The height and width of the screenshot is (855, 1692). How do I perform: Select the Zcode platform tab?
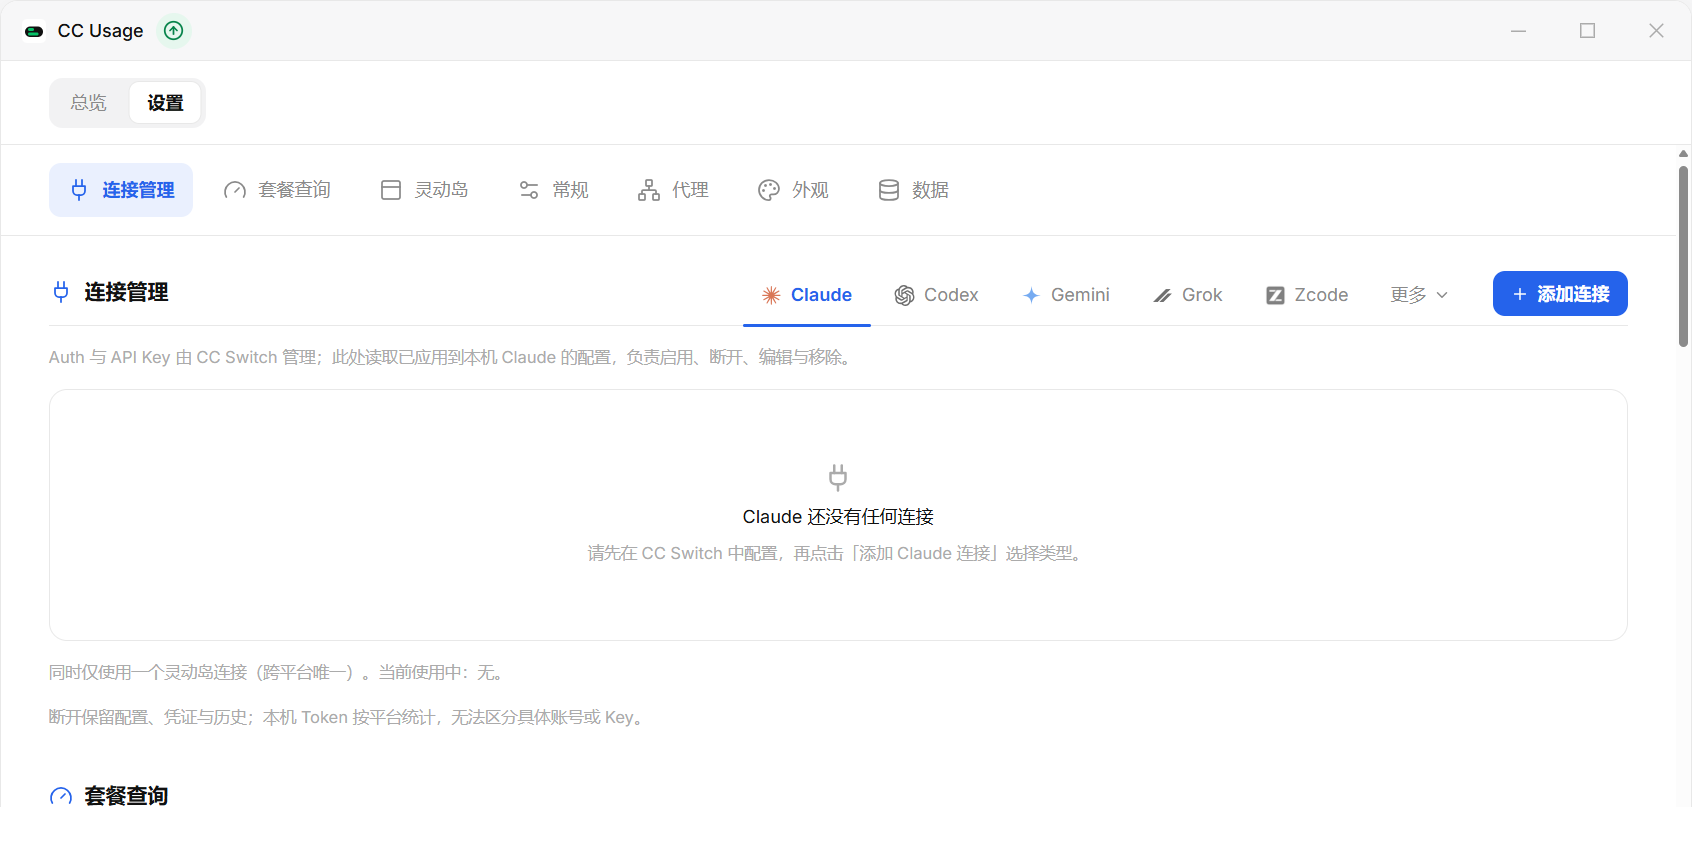tap(1307, 295)
